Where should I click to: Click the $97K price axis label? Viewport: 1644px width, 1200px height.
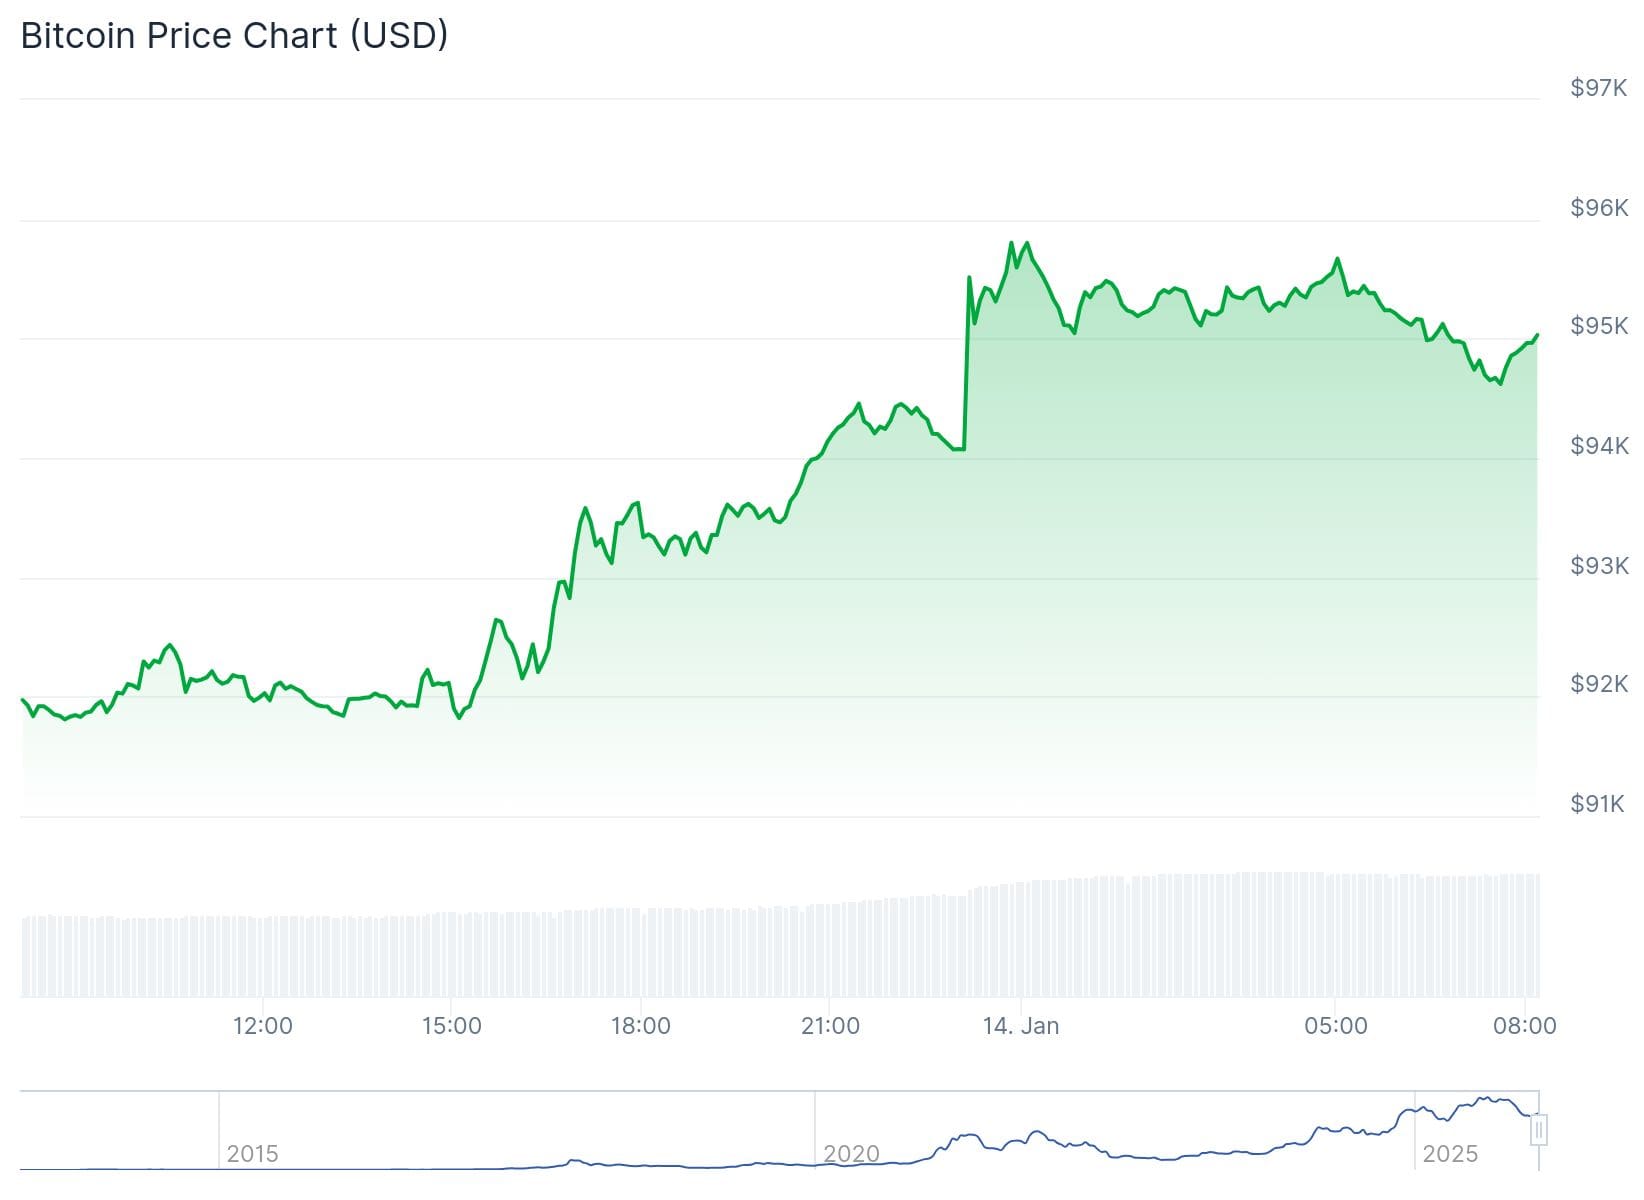click(1598, 88)
